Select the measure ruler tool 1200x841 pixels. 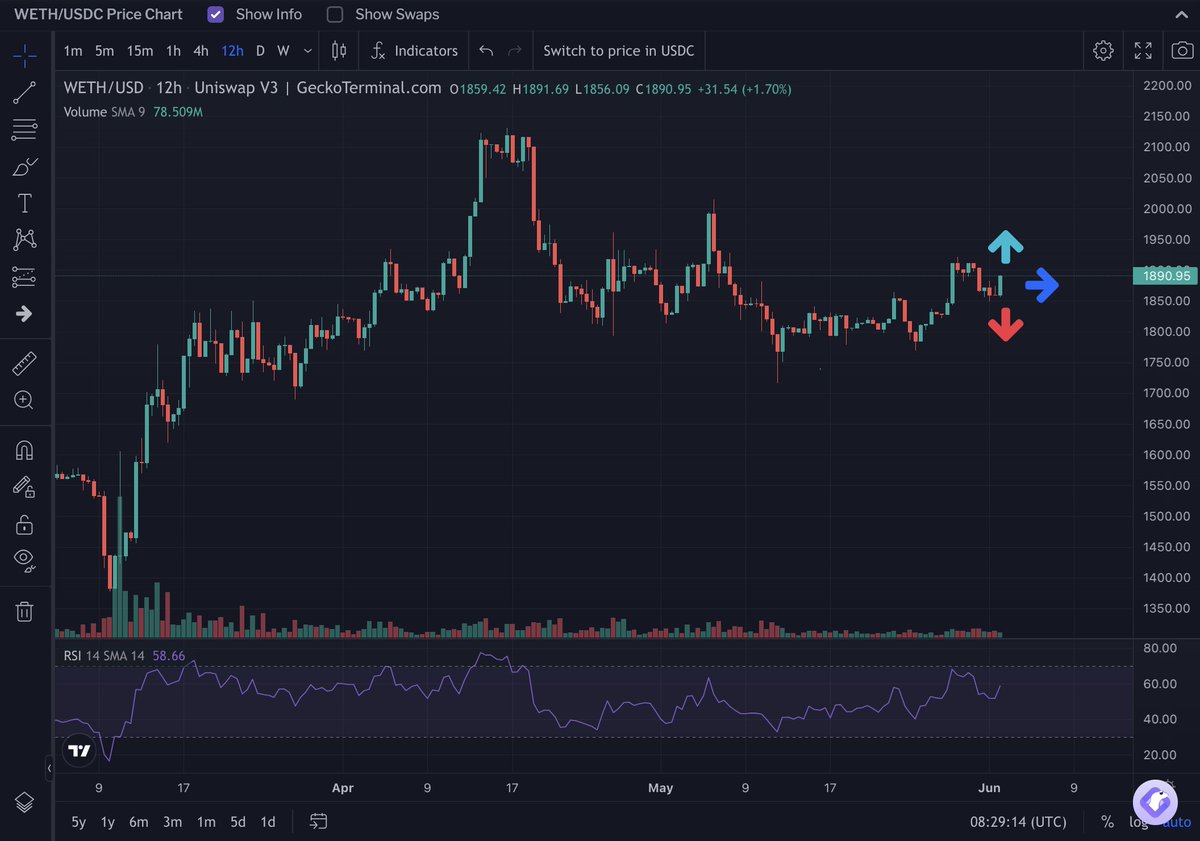(24, 364)
